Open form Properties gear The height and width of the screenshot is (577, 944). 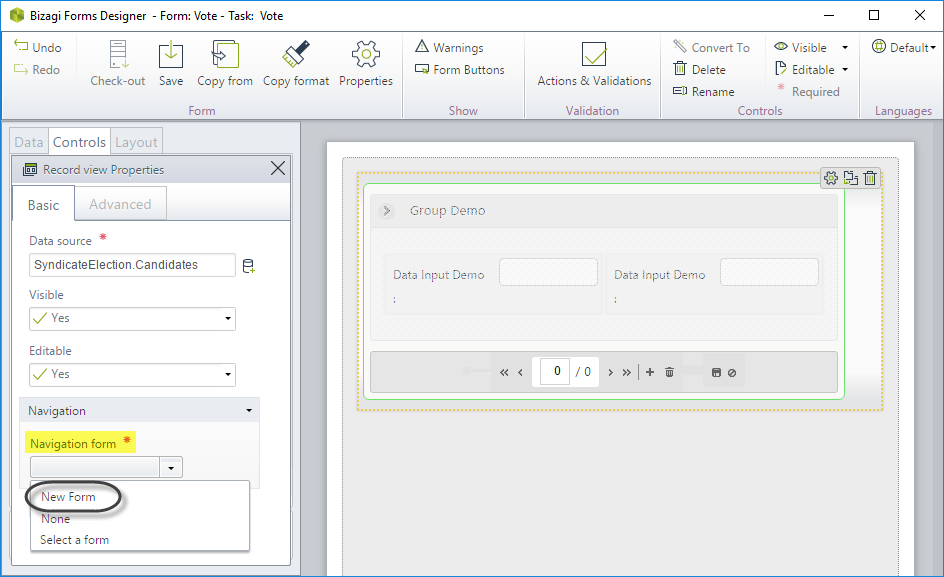tap(365, 64)
